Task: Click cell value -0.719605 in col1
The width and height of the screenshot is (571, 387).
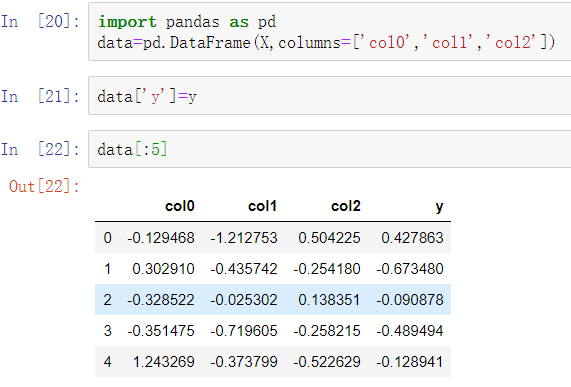Action: pyautogui.click(x=244, y=331)
